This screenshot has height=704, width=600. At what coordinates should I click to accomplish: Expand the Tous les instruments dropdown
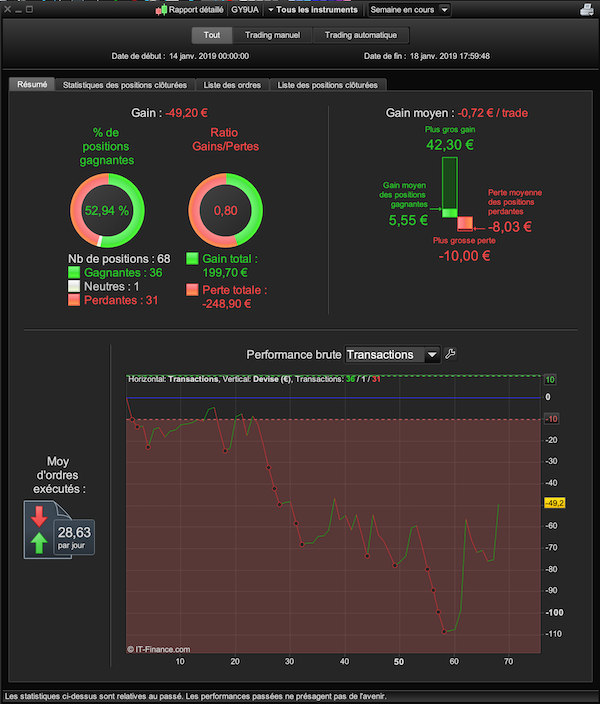tap(313, 10)
